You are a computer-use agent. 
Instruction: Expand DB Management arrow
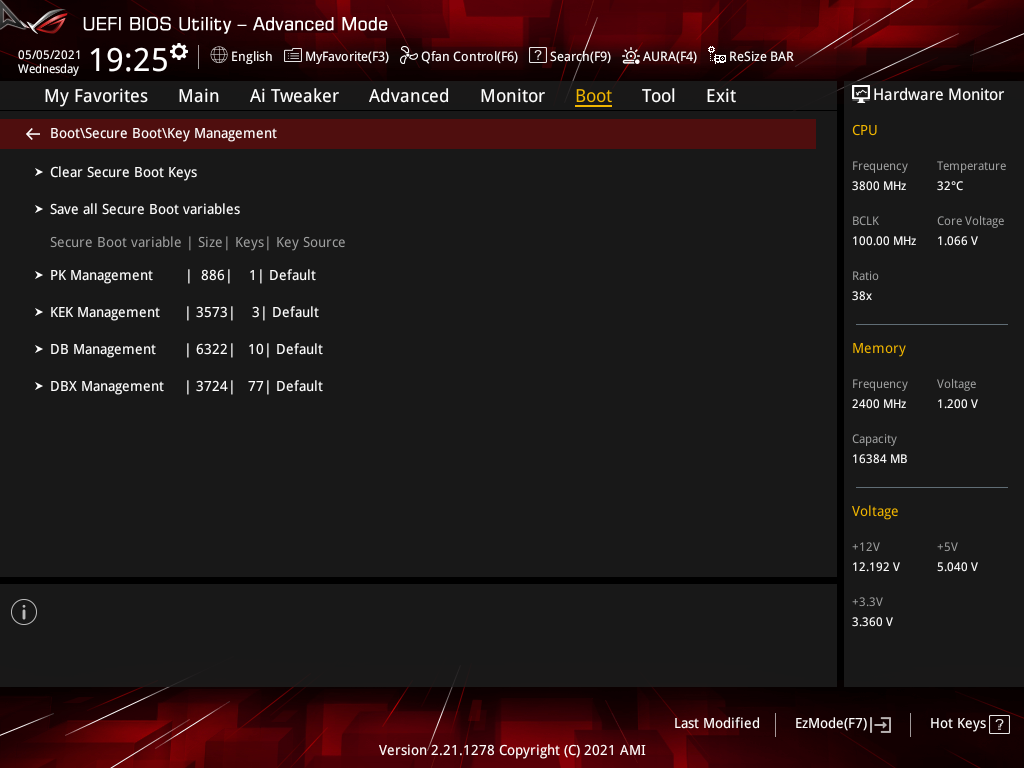[x=39, y=349]
